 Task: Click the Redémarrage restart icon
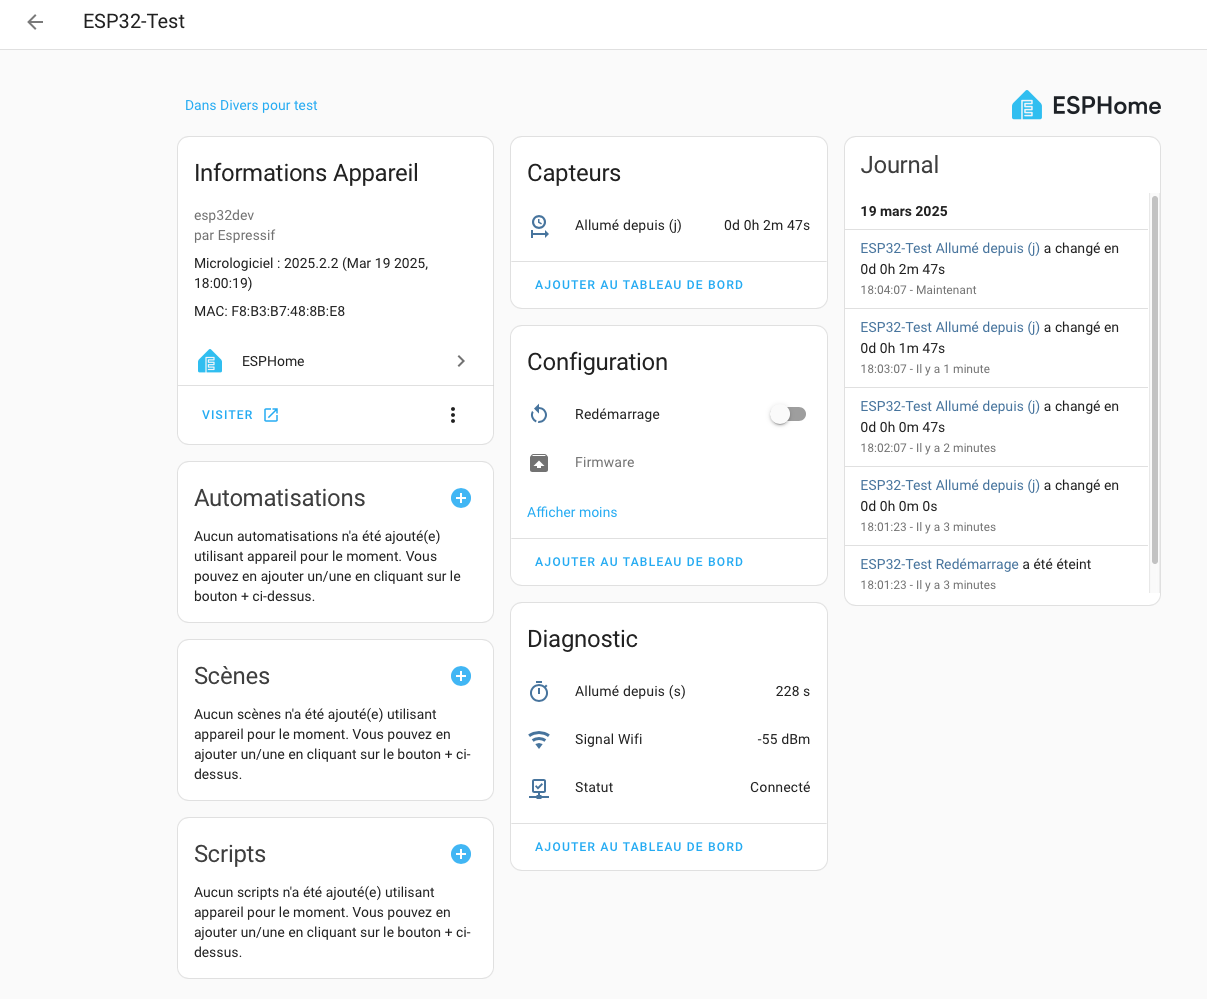pos(539,414)
